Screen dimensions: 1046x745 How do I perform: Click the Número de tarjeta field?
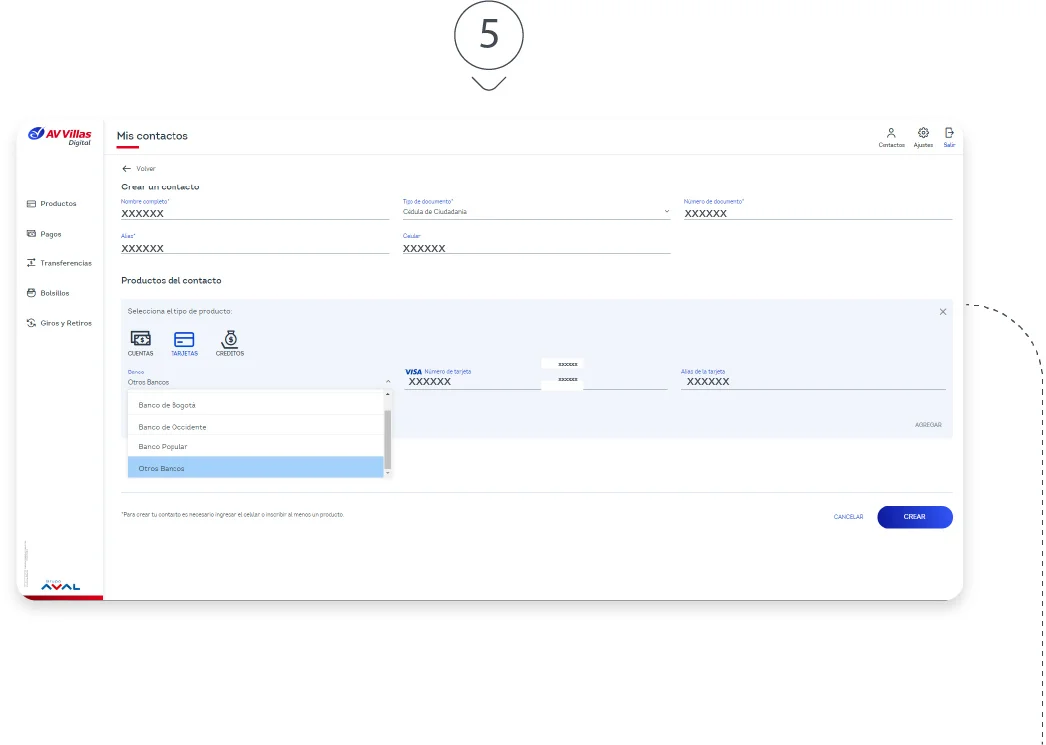click(x=470, y=382)
